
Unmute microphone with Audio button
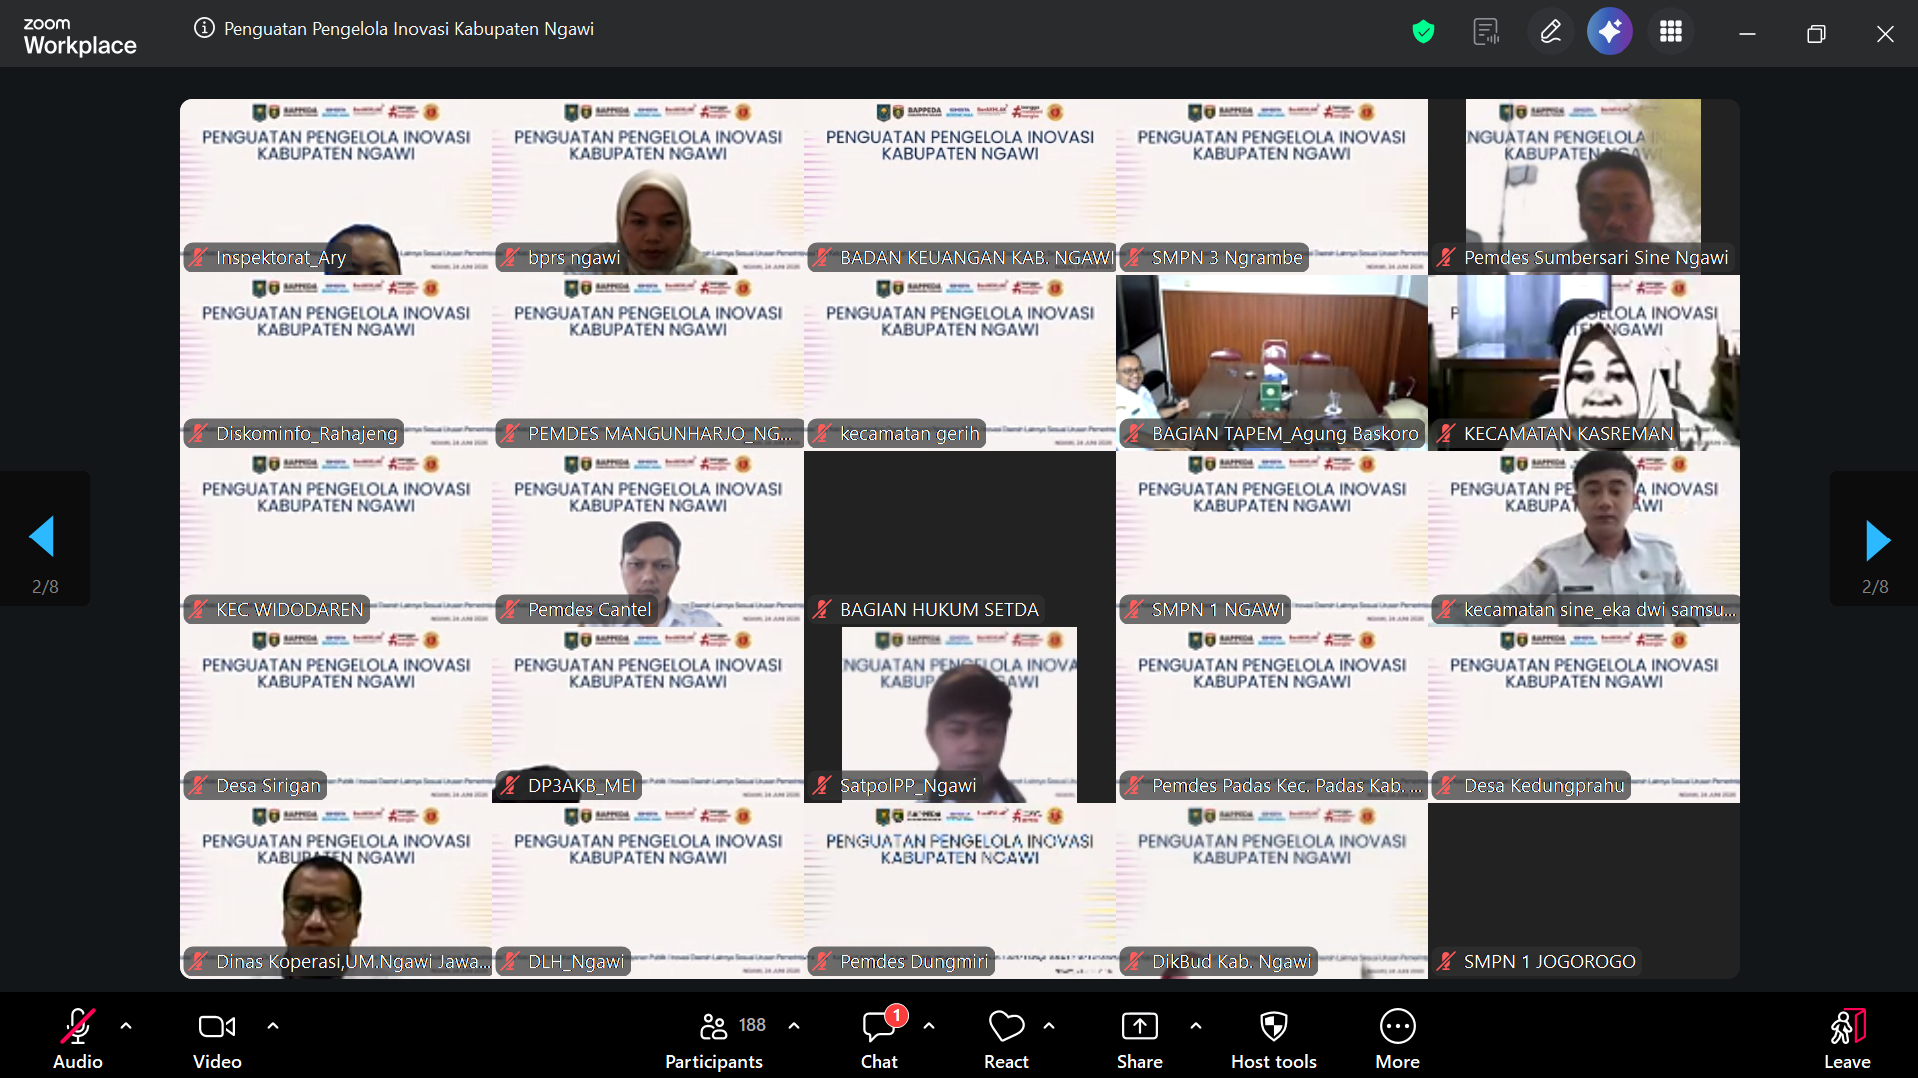point(78,1038)
